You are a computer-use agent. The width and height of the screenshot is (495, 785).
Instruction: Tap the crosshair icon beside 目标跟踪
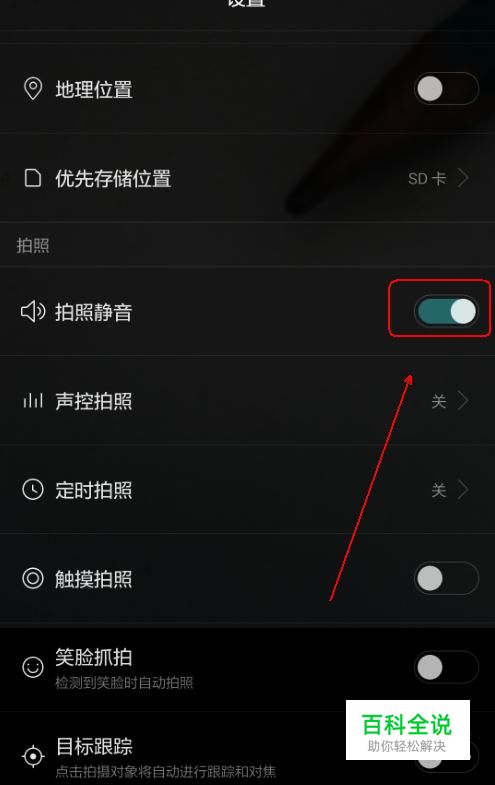33,756
